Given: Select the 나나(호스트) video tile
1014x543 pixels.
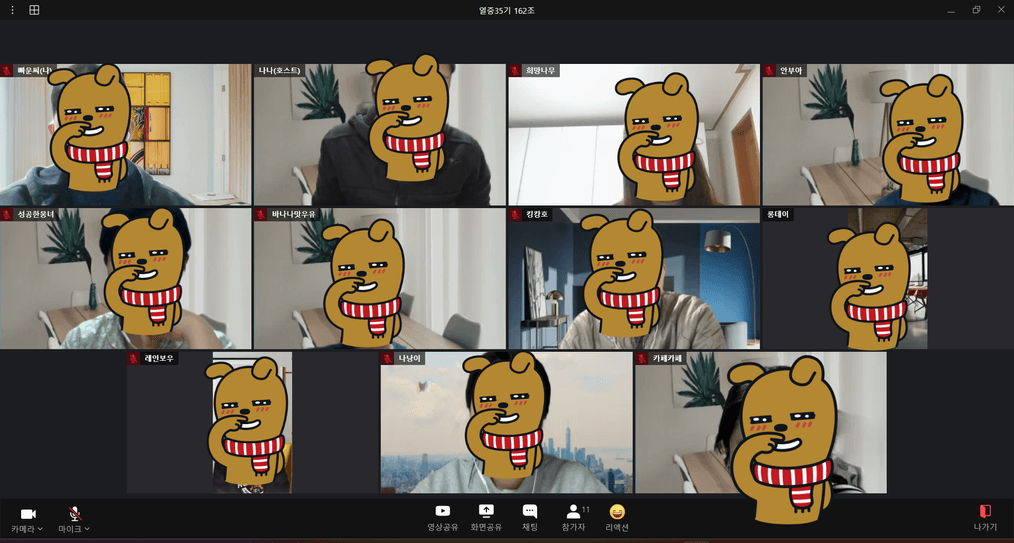Looking at the screenshot, I should pos(380,134).
